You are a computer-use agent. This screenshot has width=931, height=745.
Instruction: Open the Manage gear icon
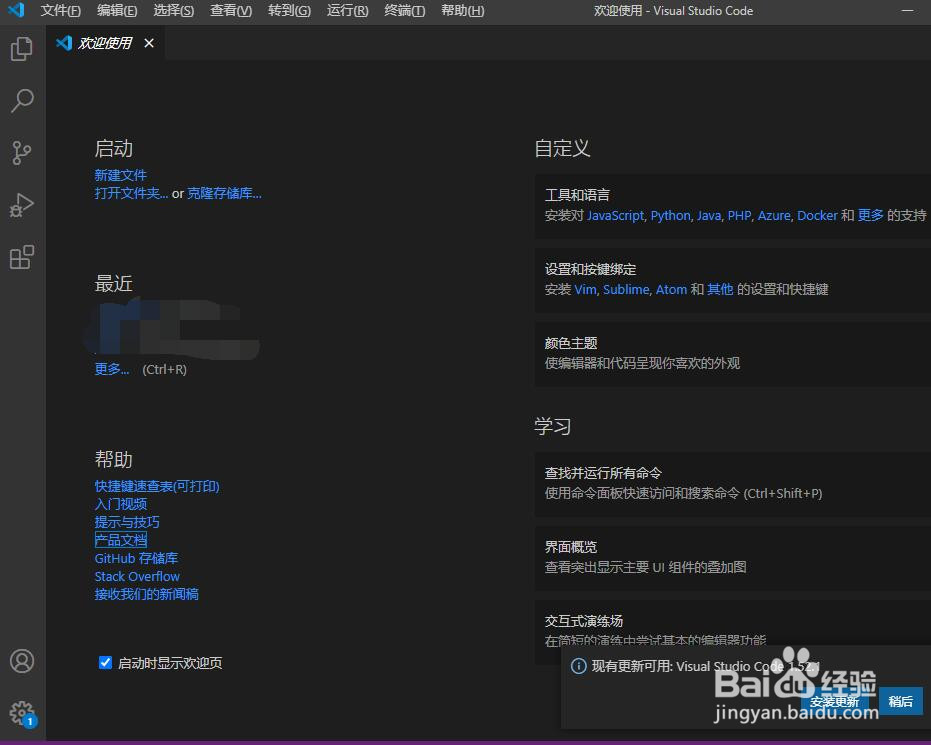22,713
